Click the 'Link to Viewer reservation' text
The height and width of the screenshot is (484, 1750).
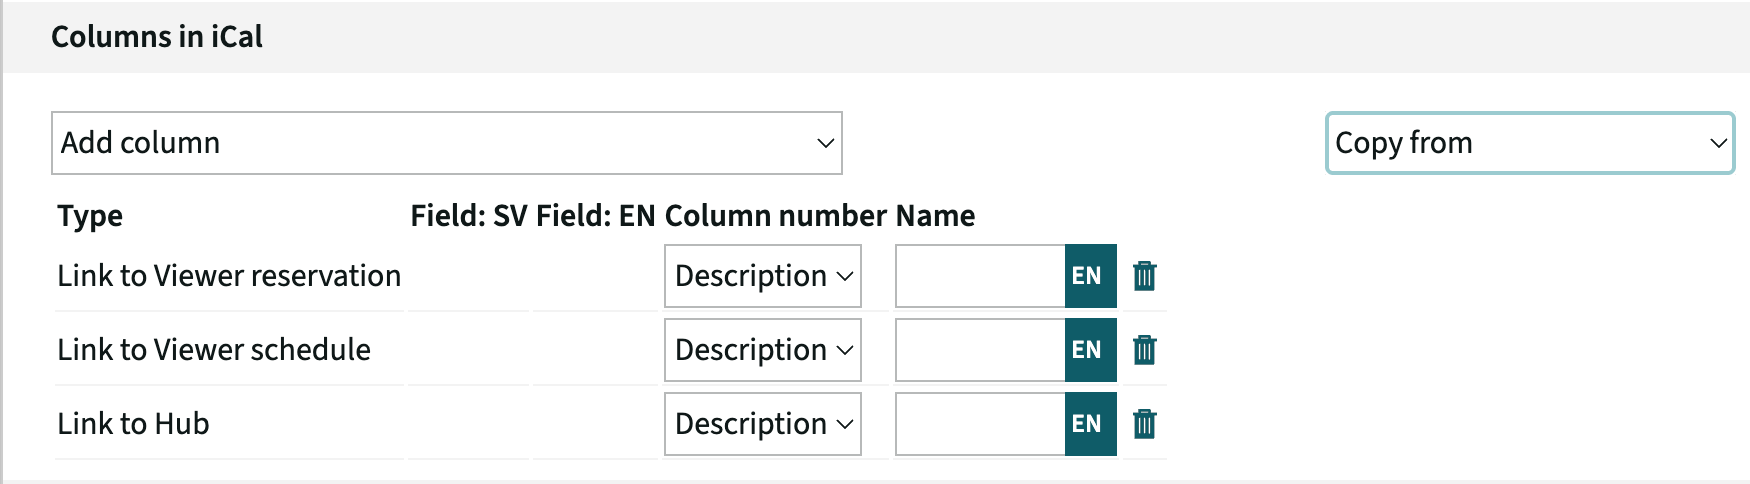(229, 276)
